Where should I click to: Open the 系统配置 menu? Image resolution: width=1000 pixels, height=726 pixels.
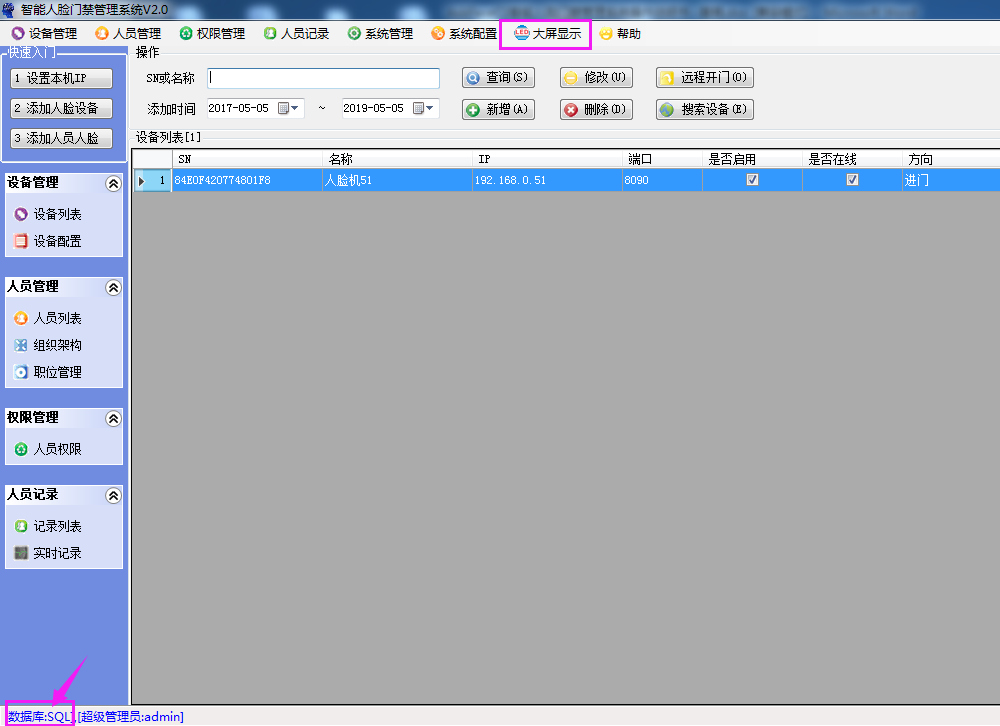coord(463,34)
